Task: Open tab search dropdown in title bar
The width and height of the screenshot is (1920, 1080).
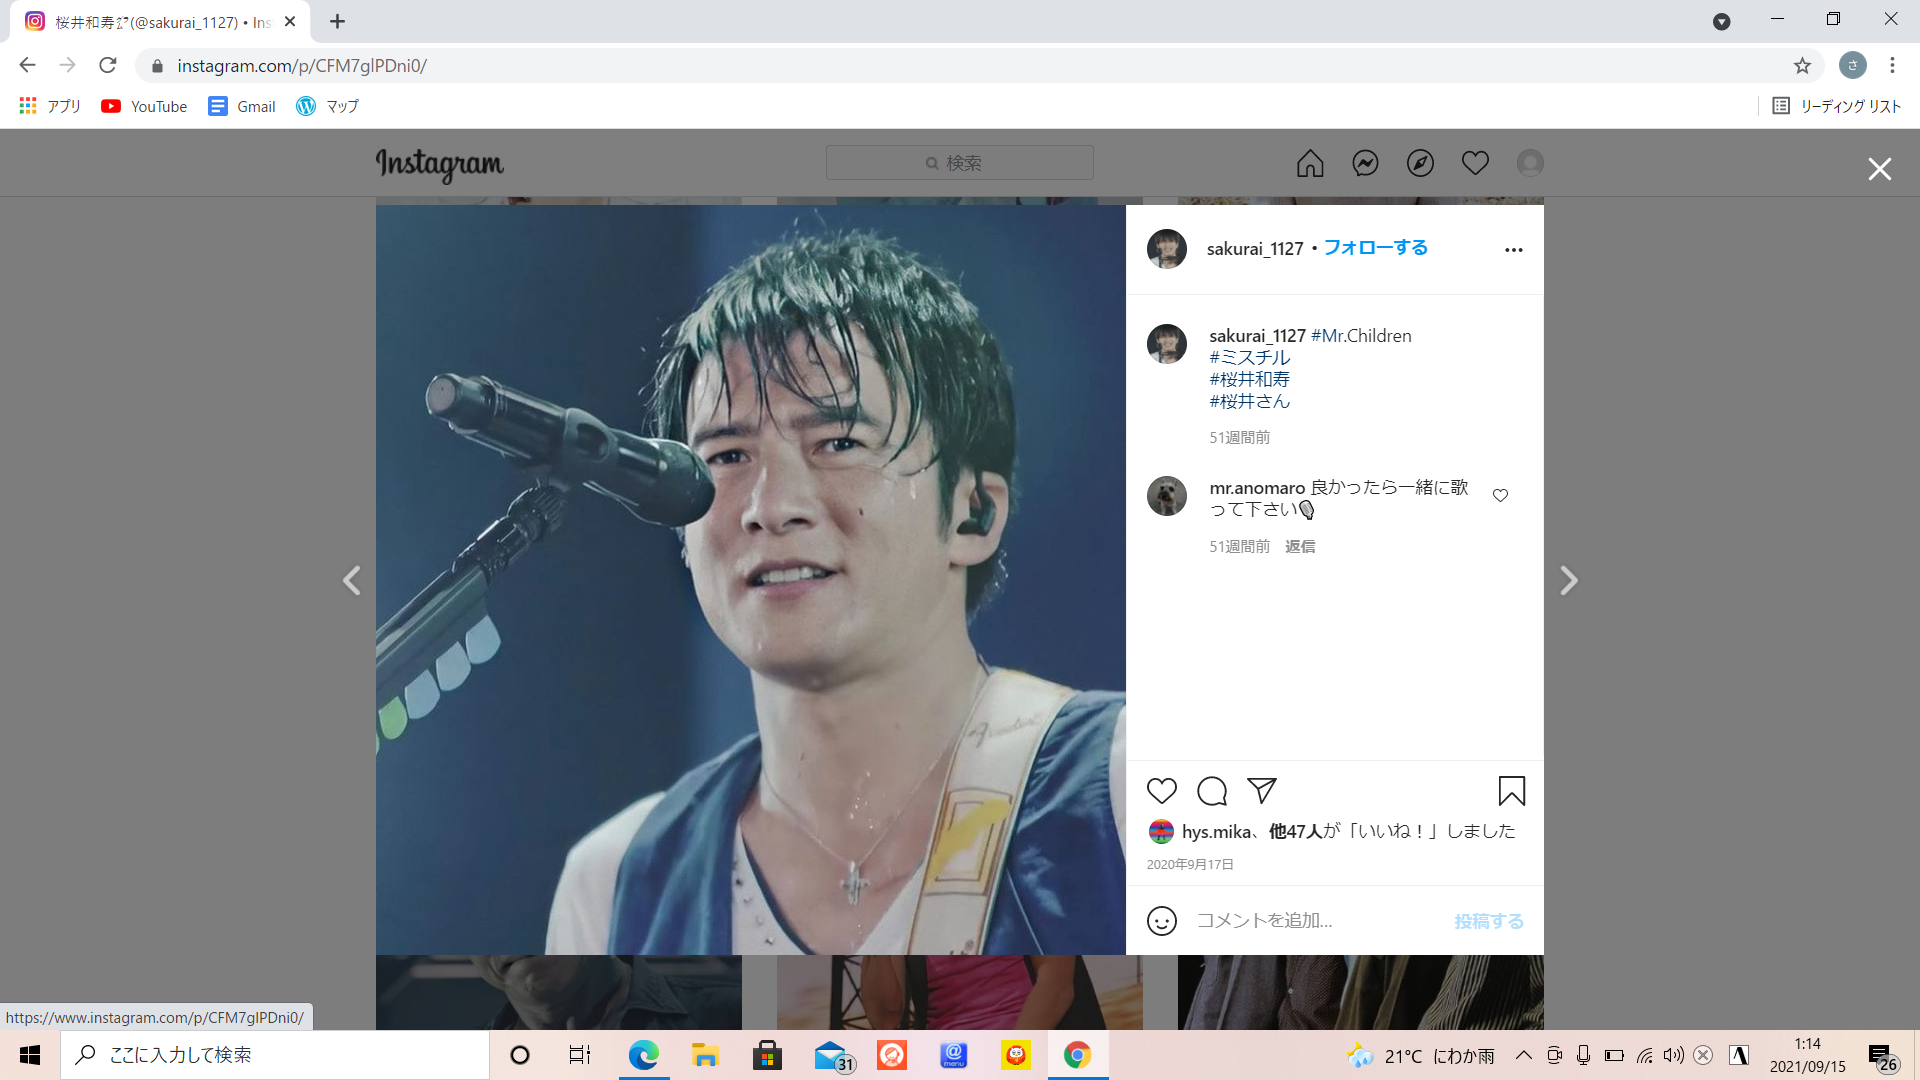Action: (1721, 21)
